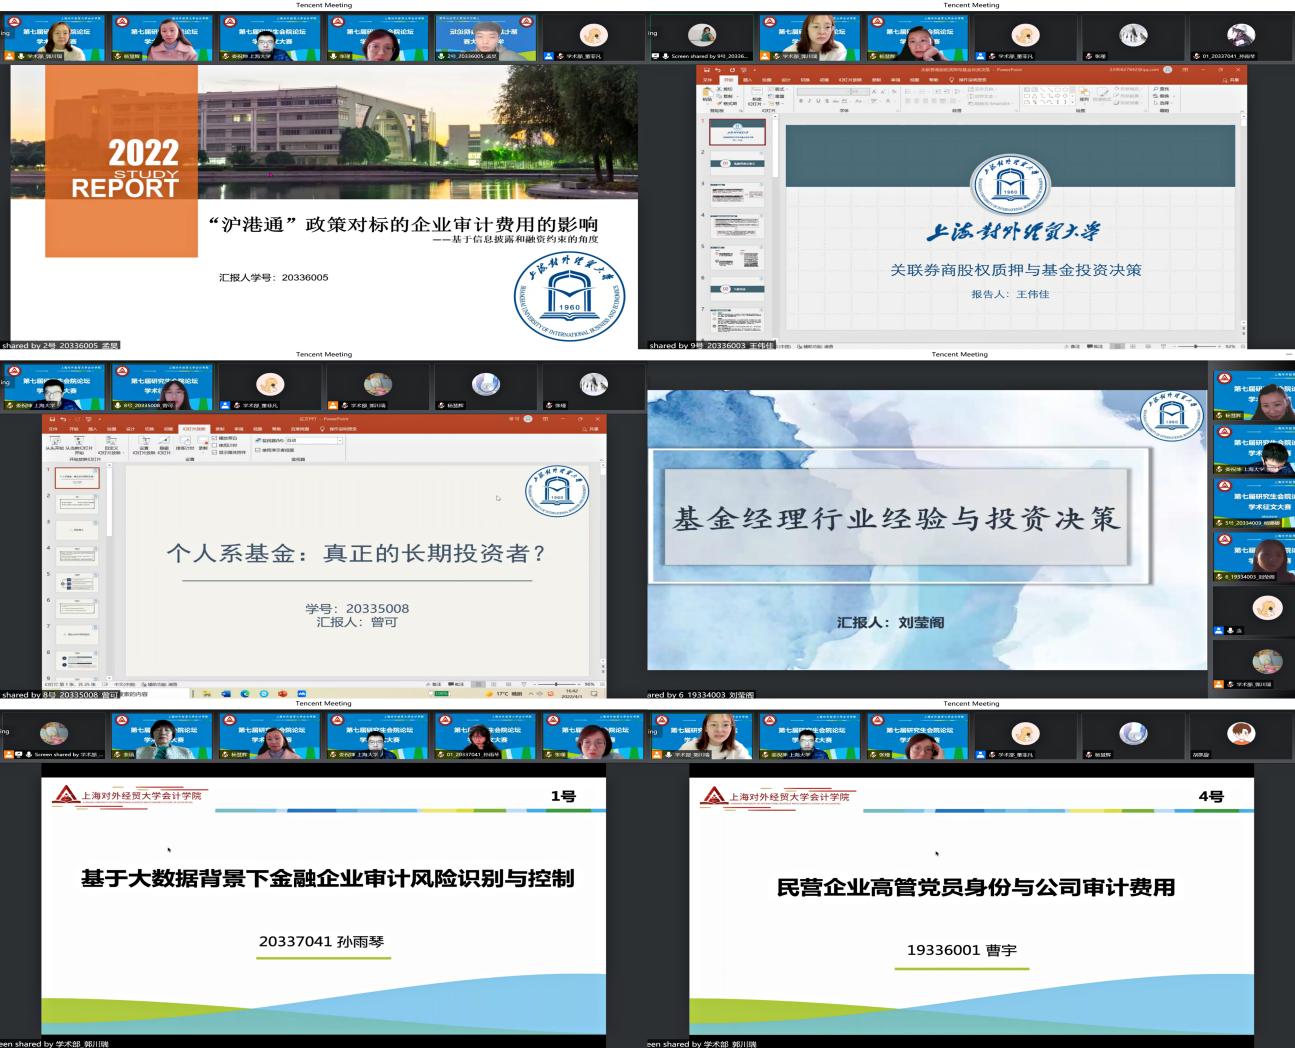Click Paste icon in 王伟佳's PowerPoint ribbon
Image resolution: width=1295 pixels, height=1048 pixels.
click(x=707, y=96)
